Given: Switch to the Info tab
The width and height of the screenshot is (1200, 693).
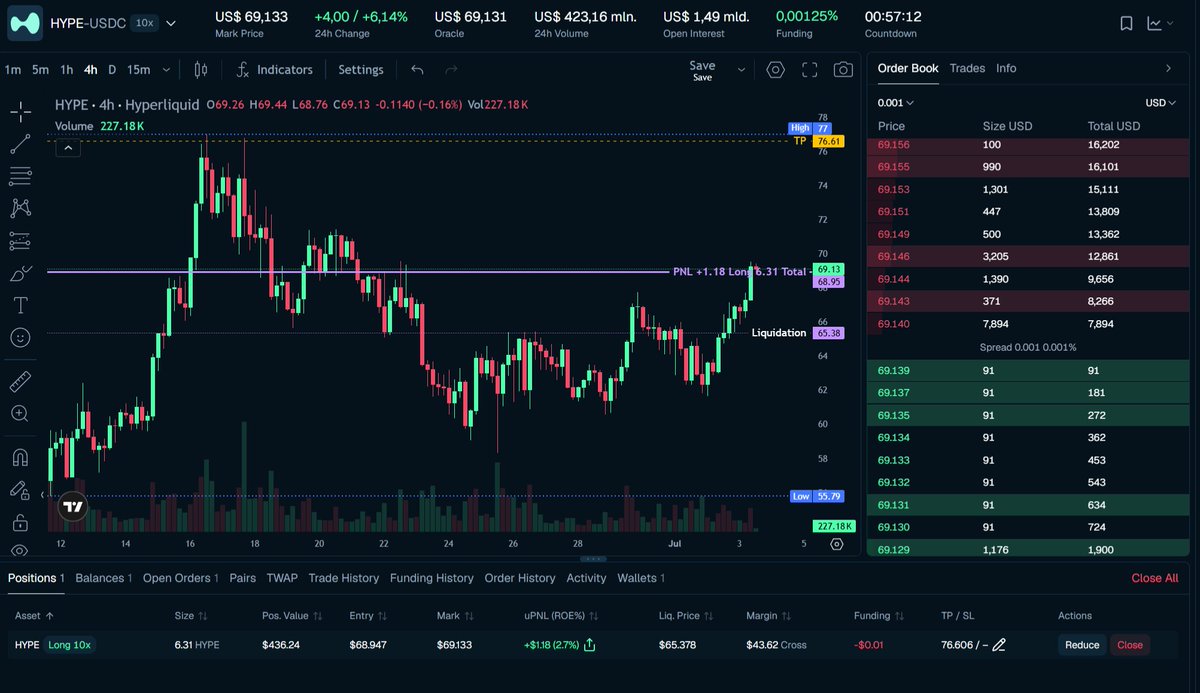Looking at the screenshot, I should 1006,68.
